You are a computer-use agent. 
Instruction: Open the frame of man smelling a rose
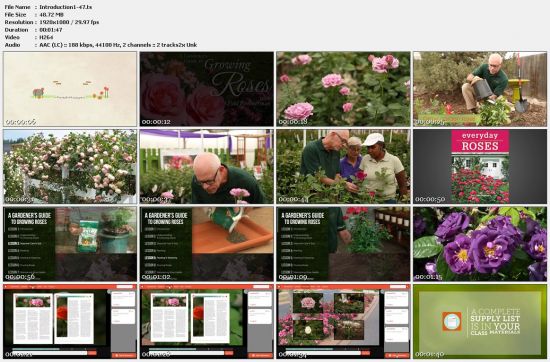(207, 167)
